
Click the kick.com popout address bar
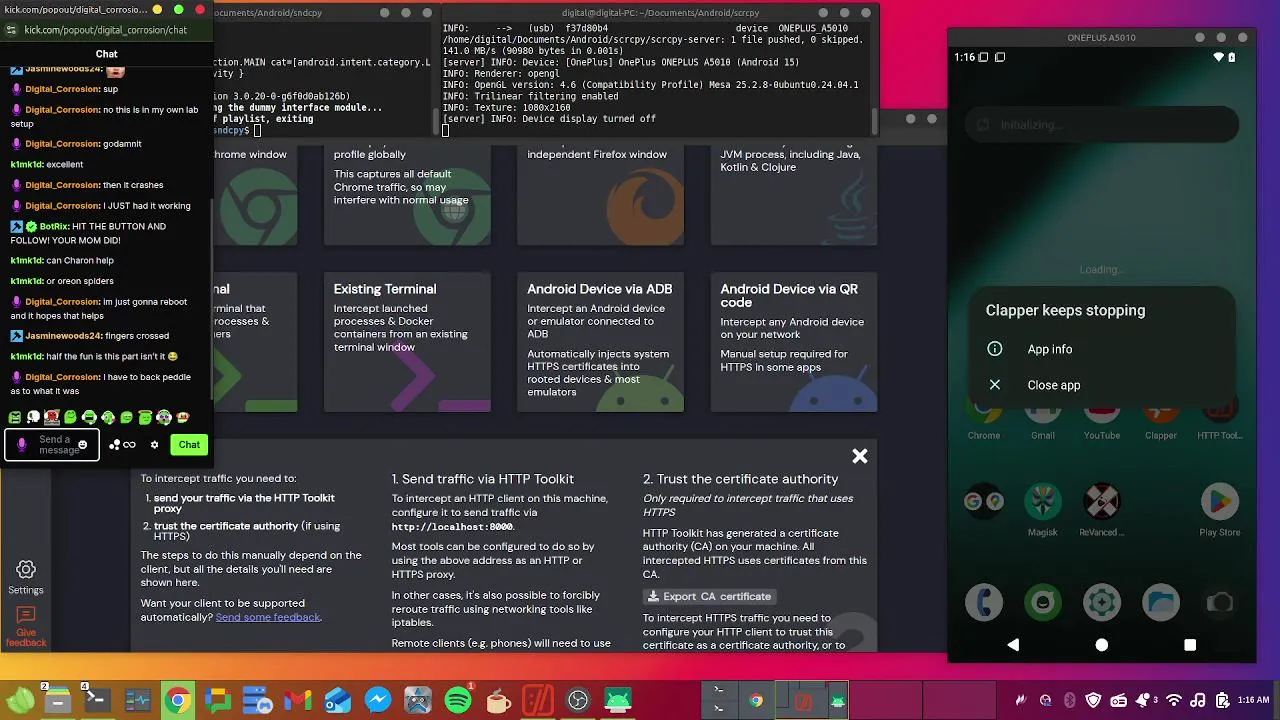coord(105,30)
